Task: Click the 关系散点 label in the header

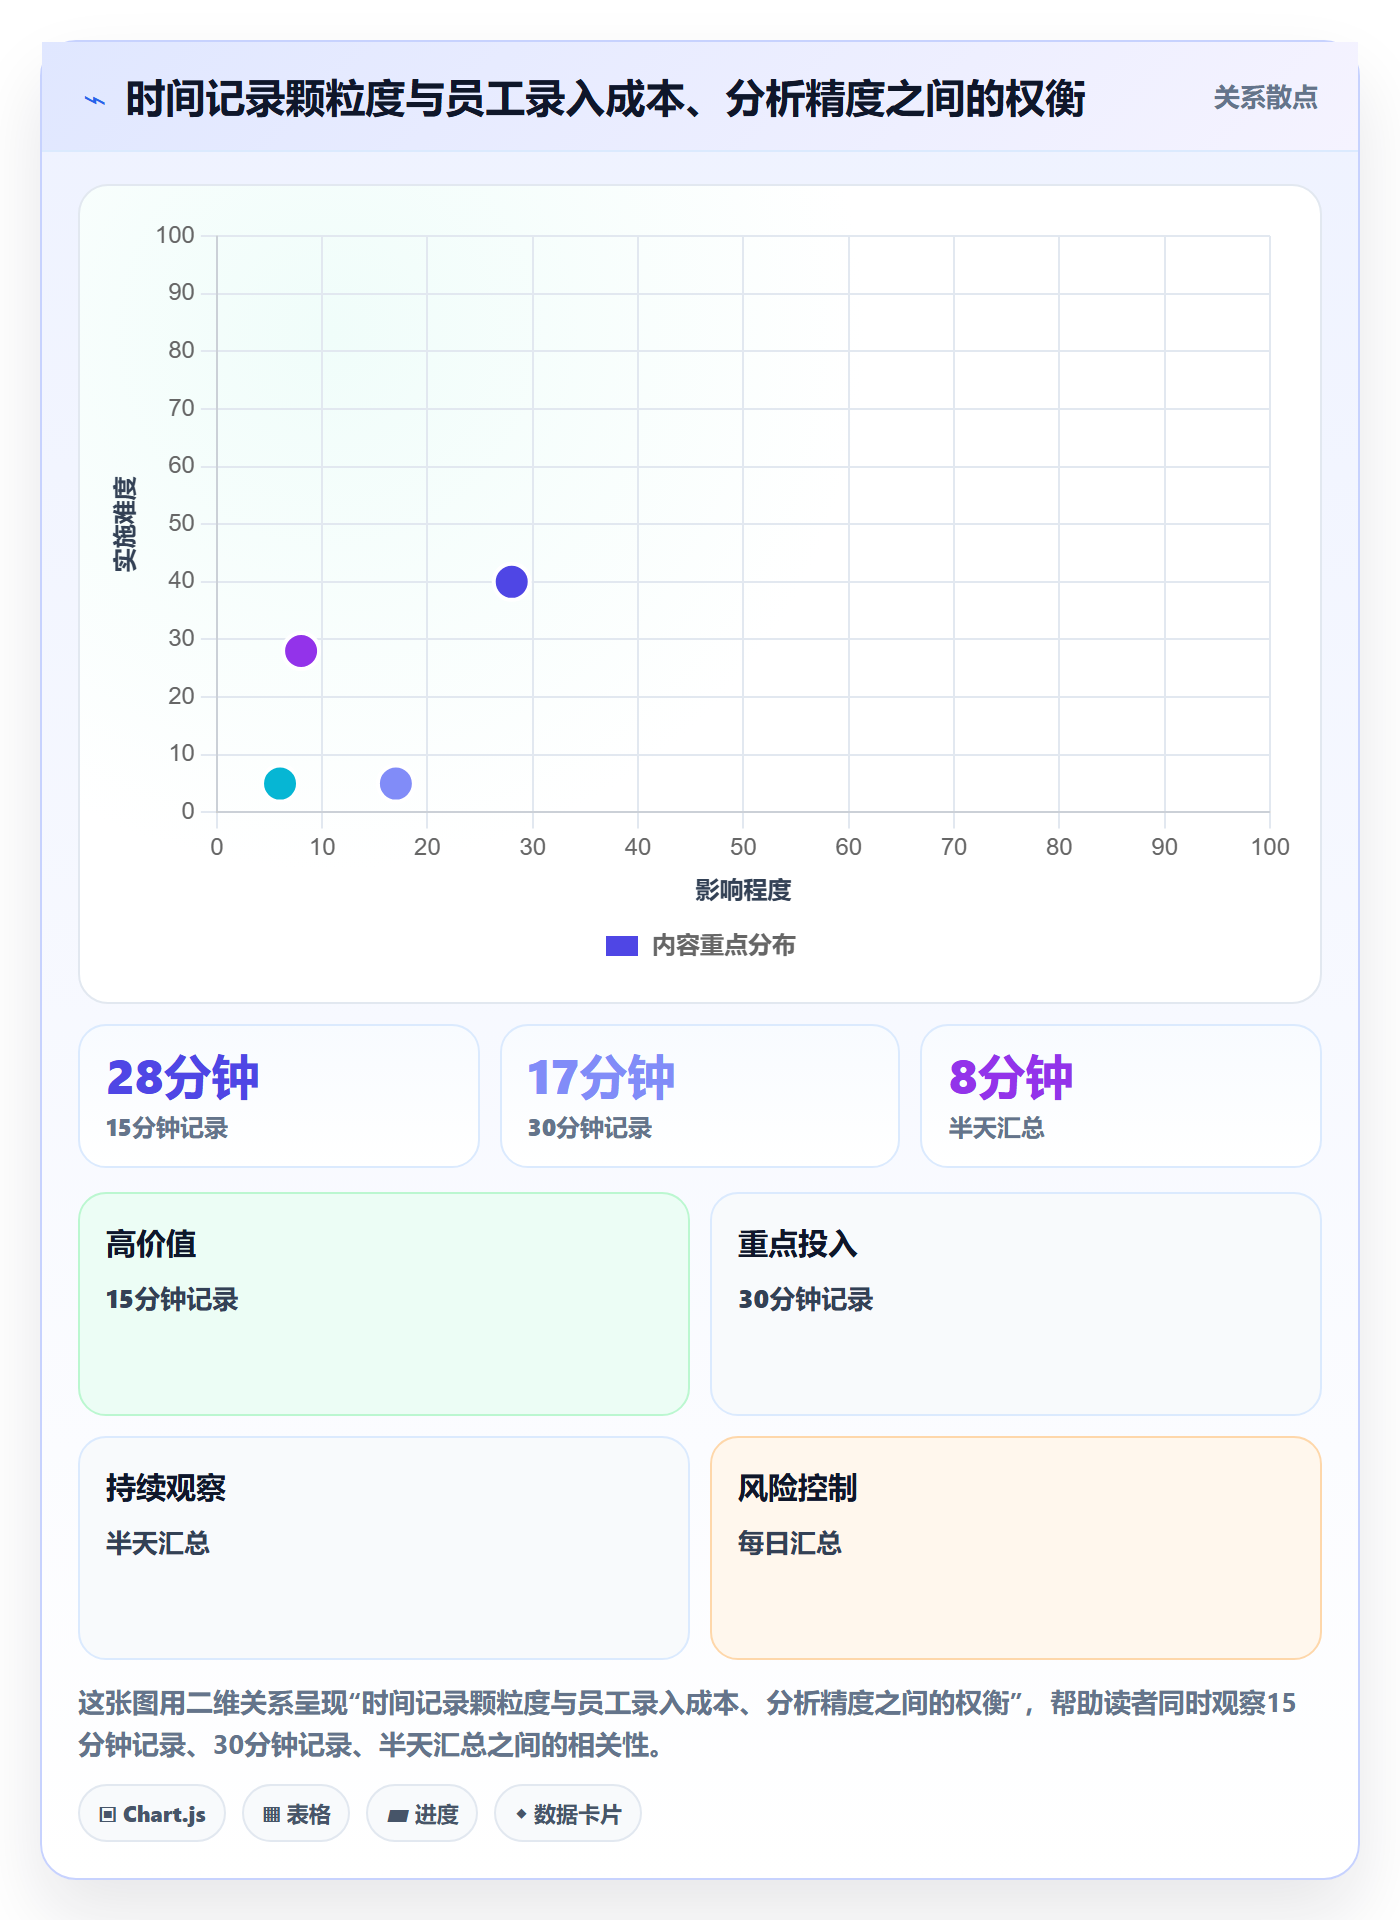Action: tap(1265, 98)
